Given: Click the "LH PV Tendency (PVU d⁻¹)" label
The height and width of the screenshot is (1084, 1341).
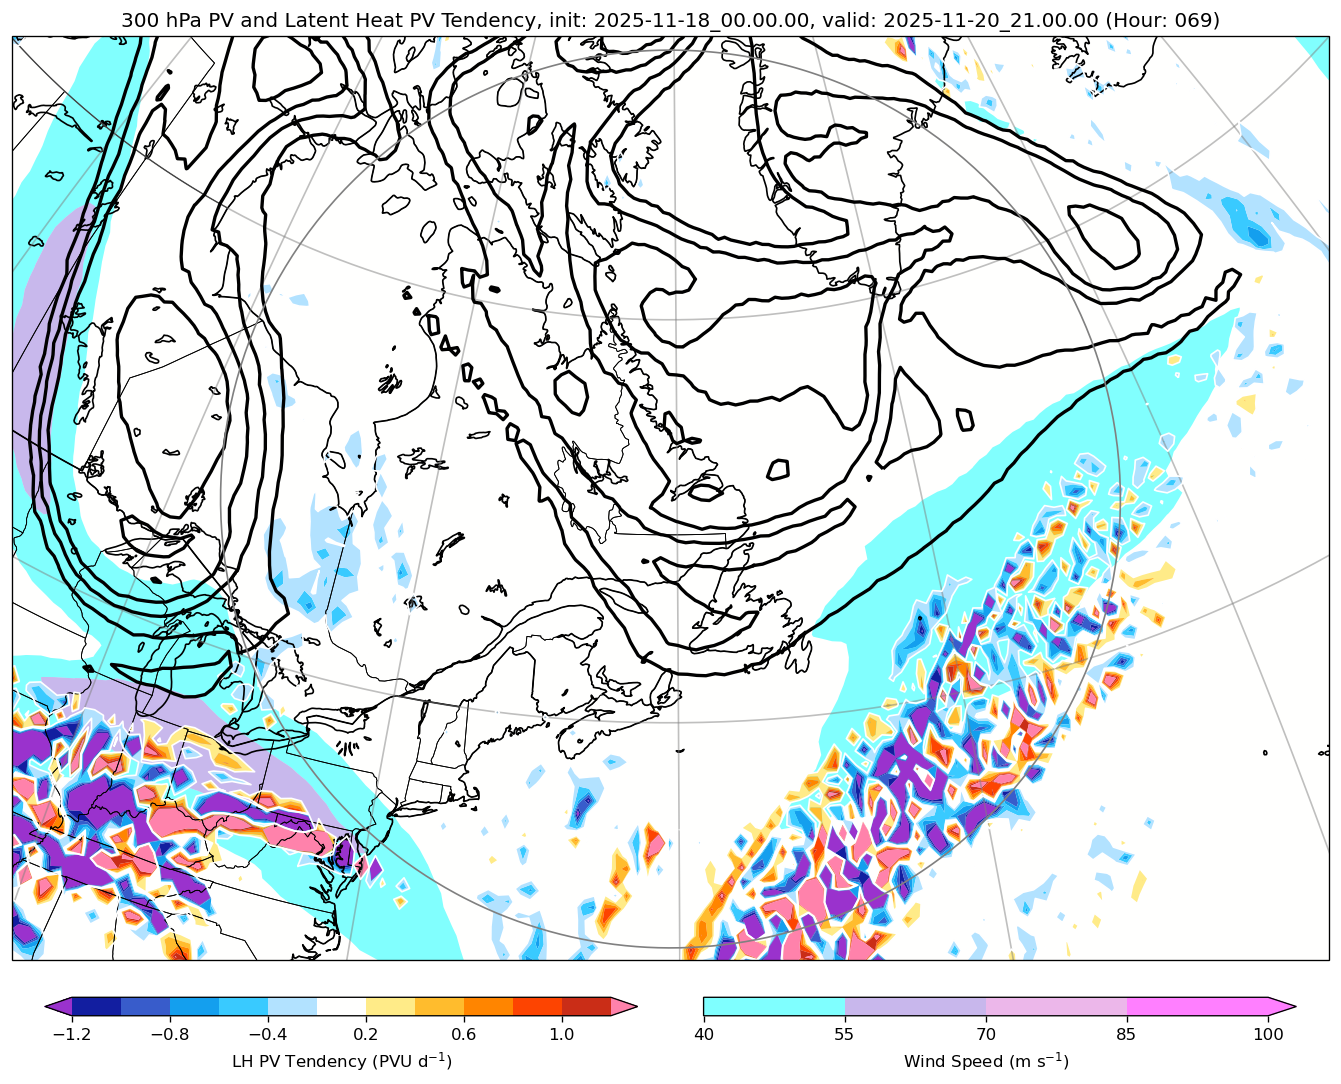Looking at the screenshot, I should coord(341,1061).
